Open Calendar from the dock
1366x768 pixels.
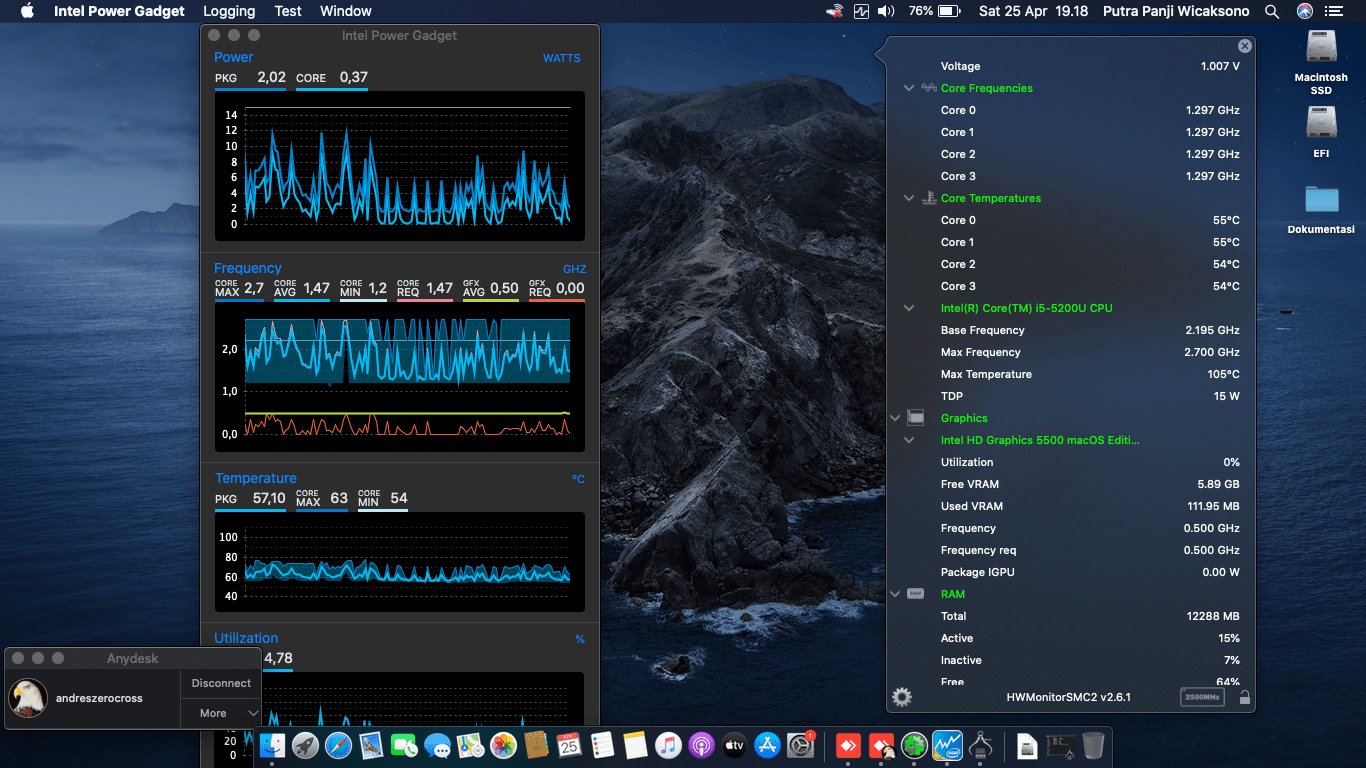point(569,745)
